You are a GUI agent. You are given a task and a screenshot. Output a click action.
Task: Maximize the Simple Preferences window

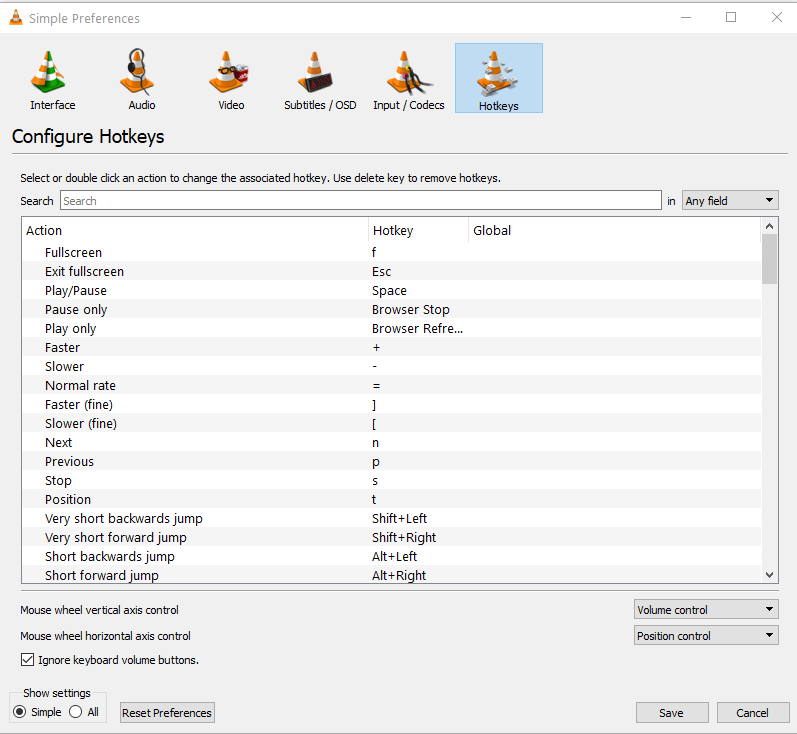click(731, 17)
